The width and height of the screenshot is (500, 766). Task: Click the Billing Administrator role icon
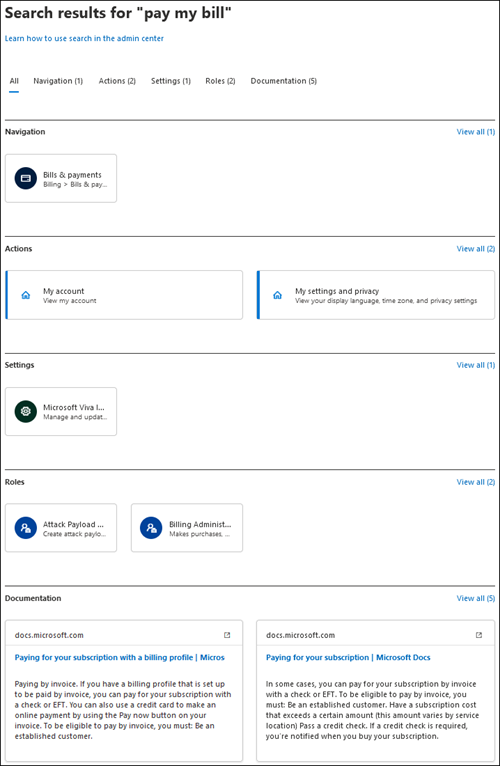pyautogui.click(x=152, y=528)
